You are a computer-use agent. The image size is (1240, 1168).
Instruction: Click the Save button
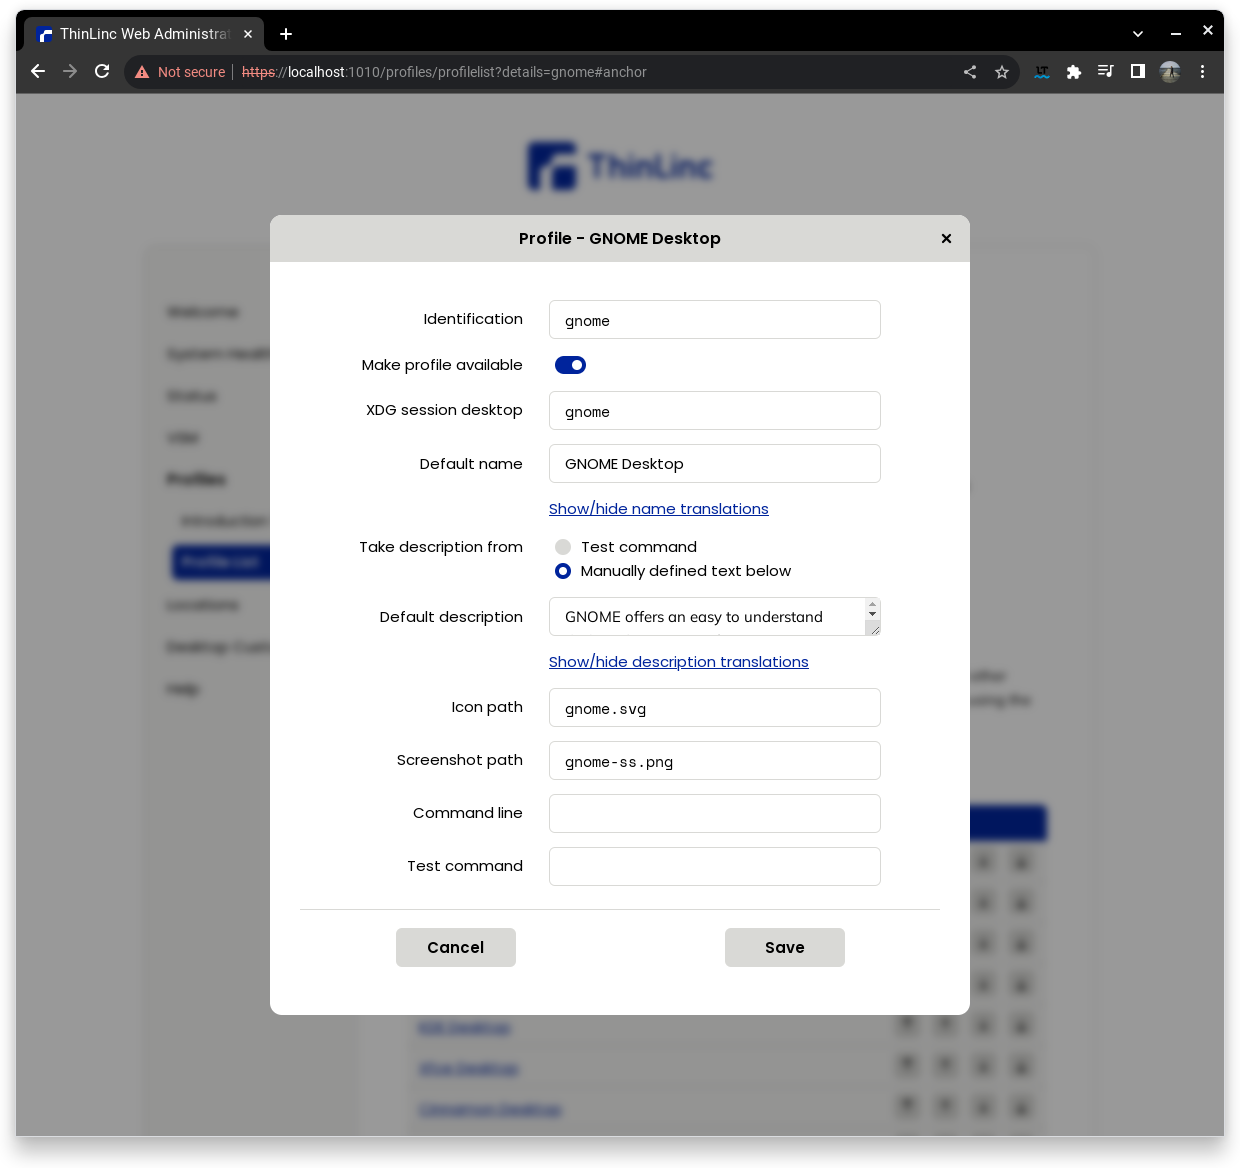[x=785, y=948]
